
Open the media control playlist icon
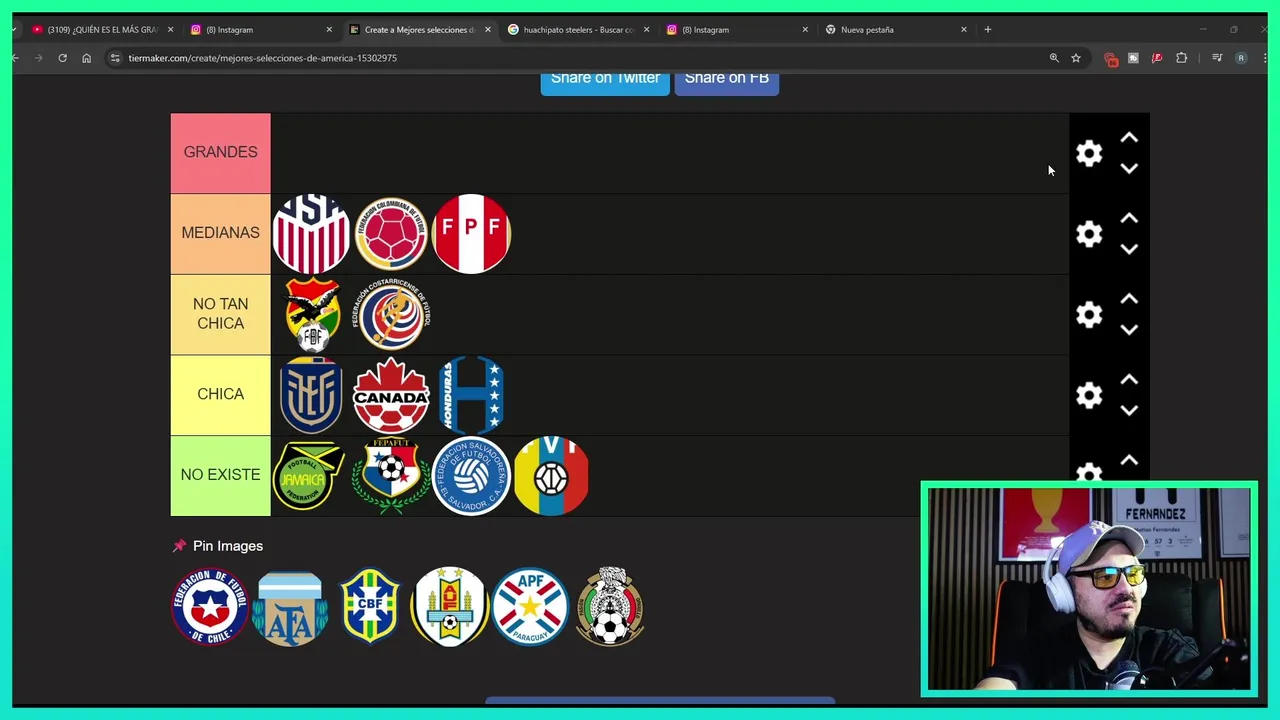pyautogui.click(x=1217, y=58)
